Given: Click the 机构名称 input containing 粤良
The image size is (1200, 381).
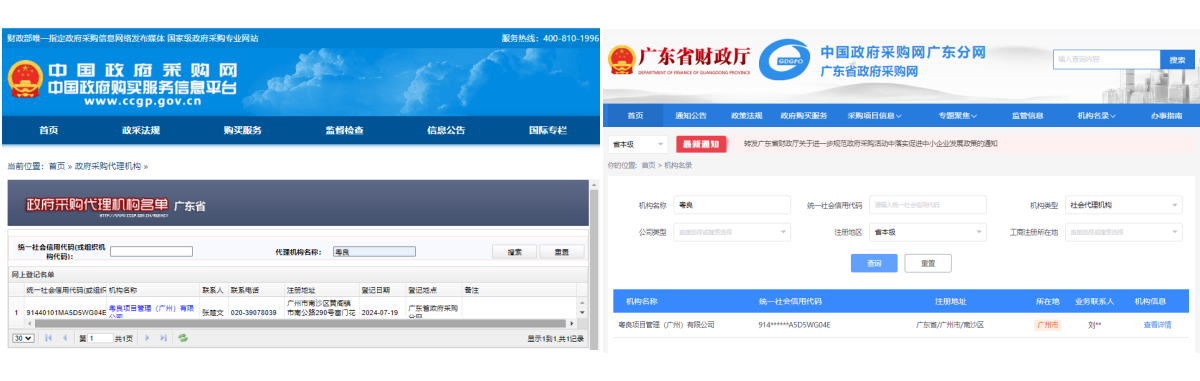Looking at the screenshot, I should tap(732, 205).
